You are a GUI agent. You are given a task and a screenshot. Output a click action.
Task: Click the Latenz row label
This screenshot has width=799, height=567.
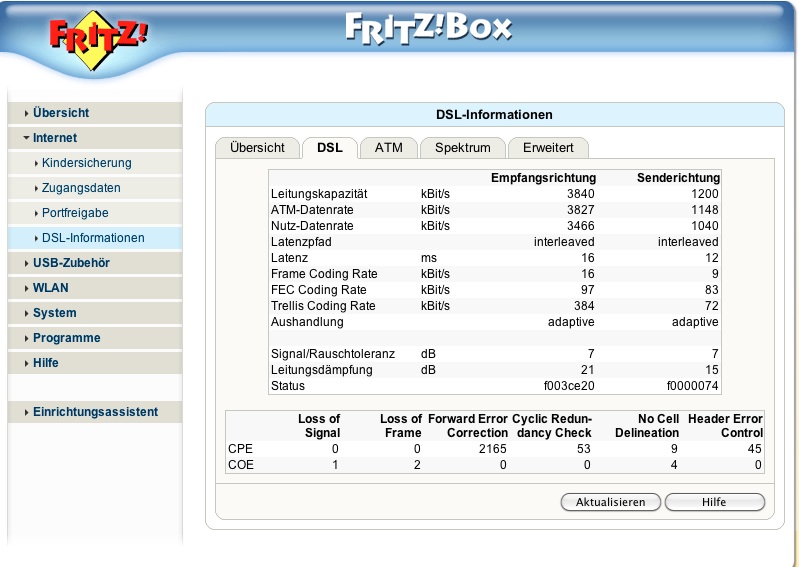coord(289,258)
